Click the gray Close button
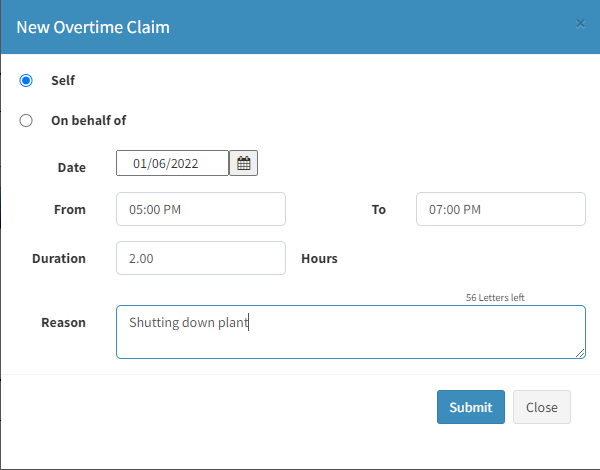Viewport: 600px width, 470px height. coord(542,407)
